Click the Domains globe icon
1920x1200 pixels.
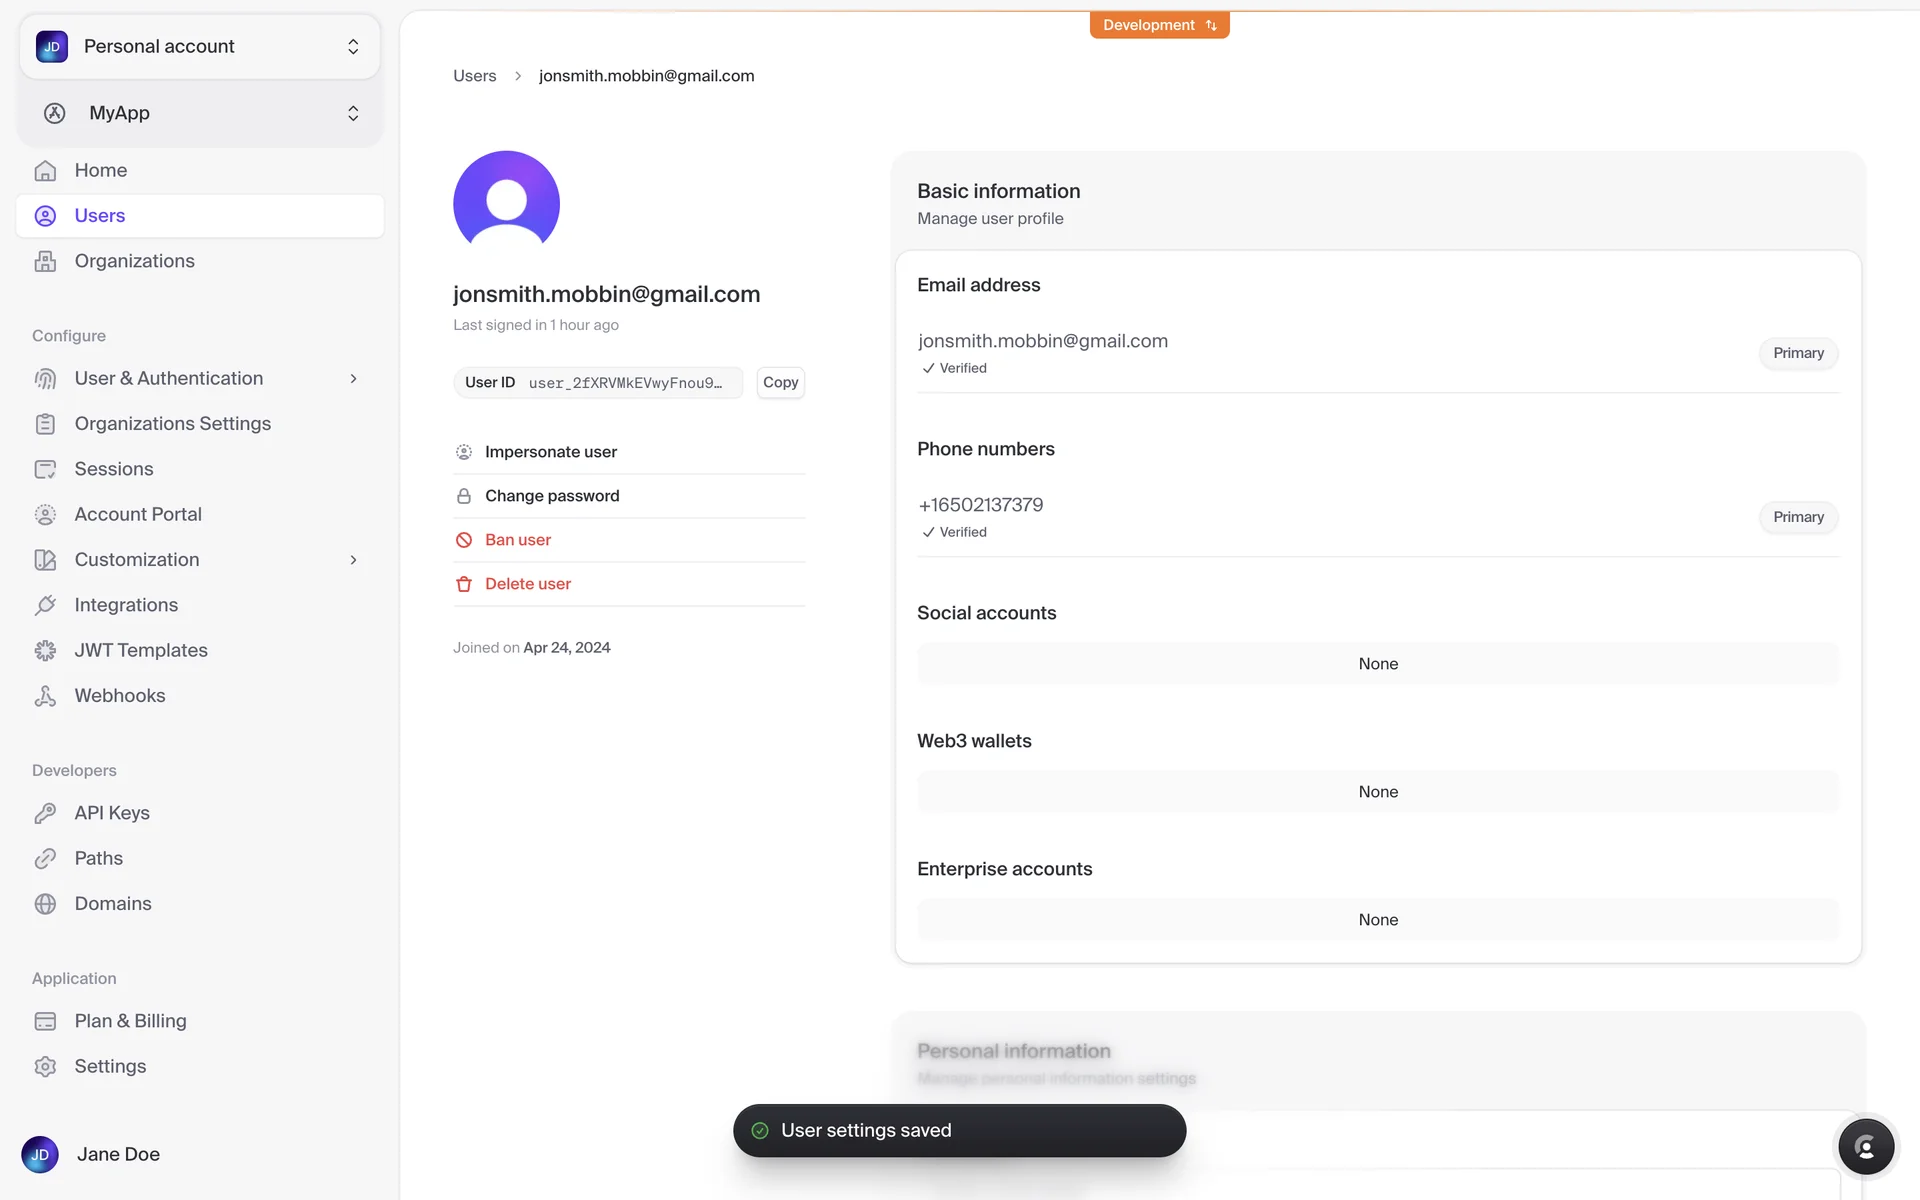coord(45,904)
